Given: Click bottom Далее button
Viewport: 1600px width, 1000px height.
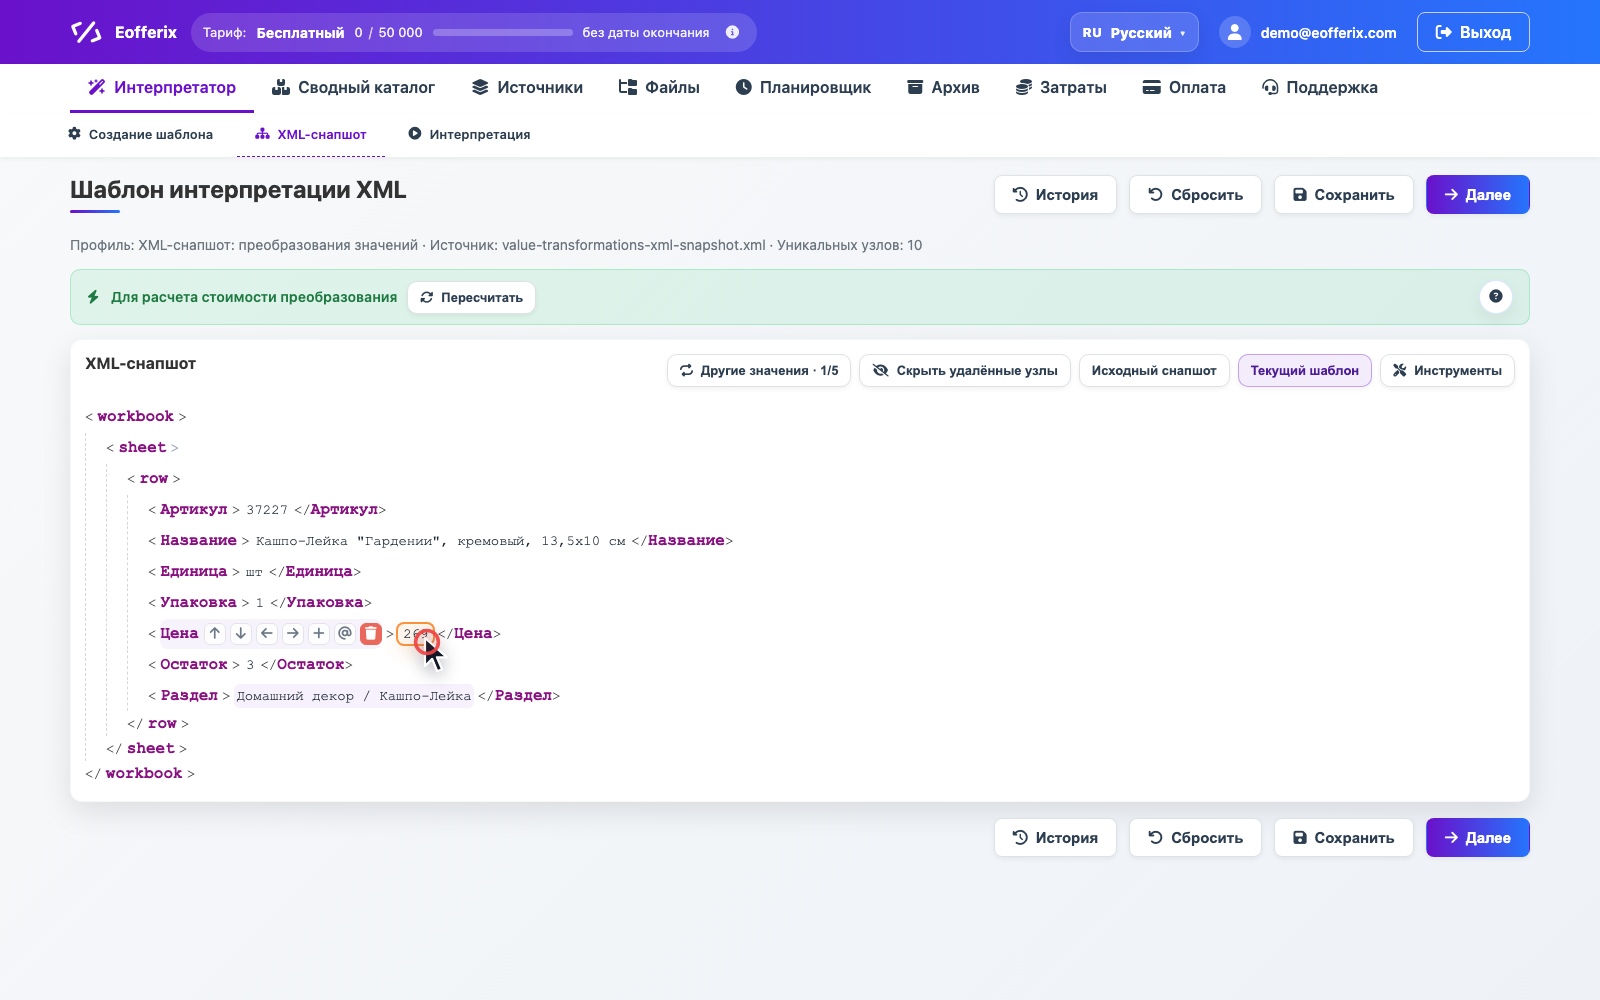Looking at the screenshot, I should [x=1477, y=838].
